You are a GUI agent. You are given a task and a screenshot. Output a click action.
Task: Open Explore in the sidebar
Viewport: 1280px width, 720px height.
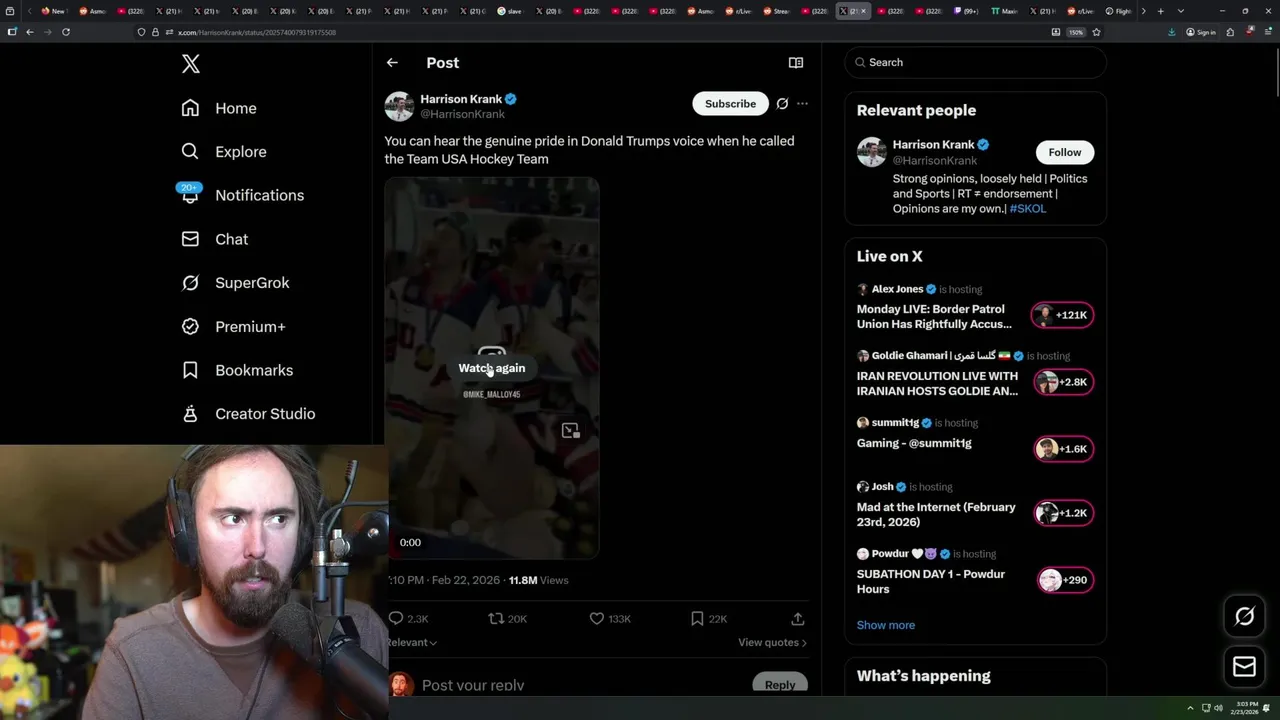(x=224, y=152)
